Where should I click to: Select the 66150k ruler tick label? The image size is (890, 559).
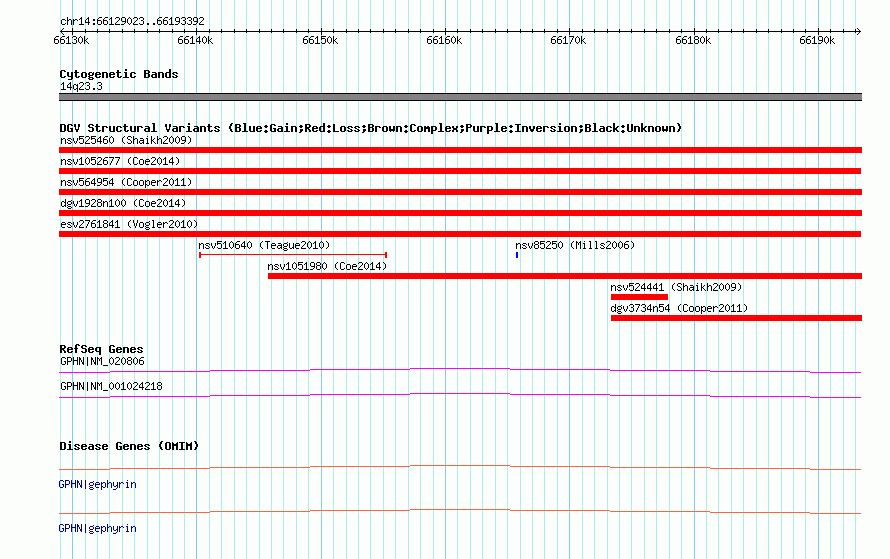320,40
